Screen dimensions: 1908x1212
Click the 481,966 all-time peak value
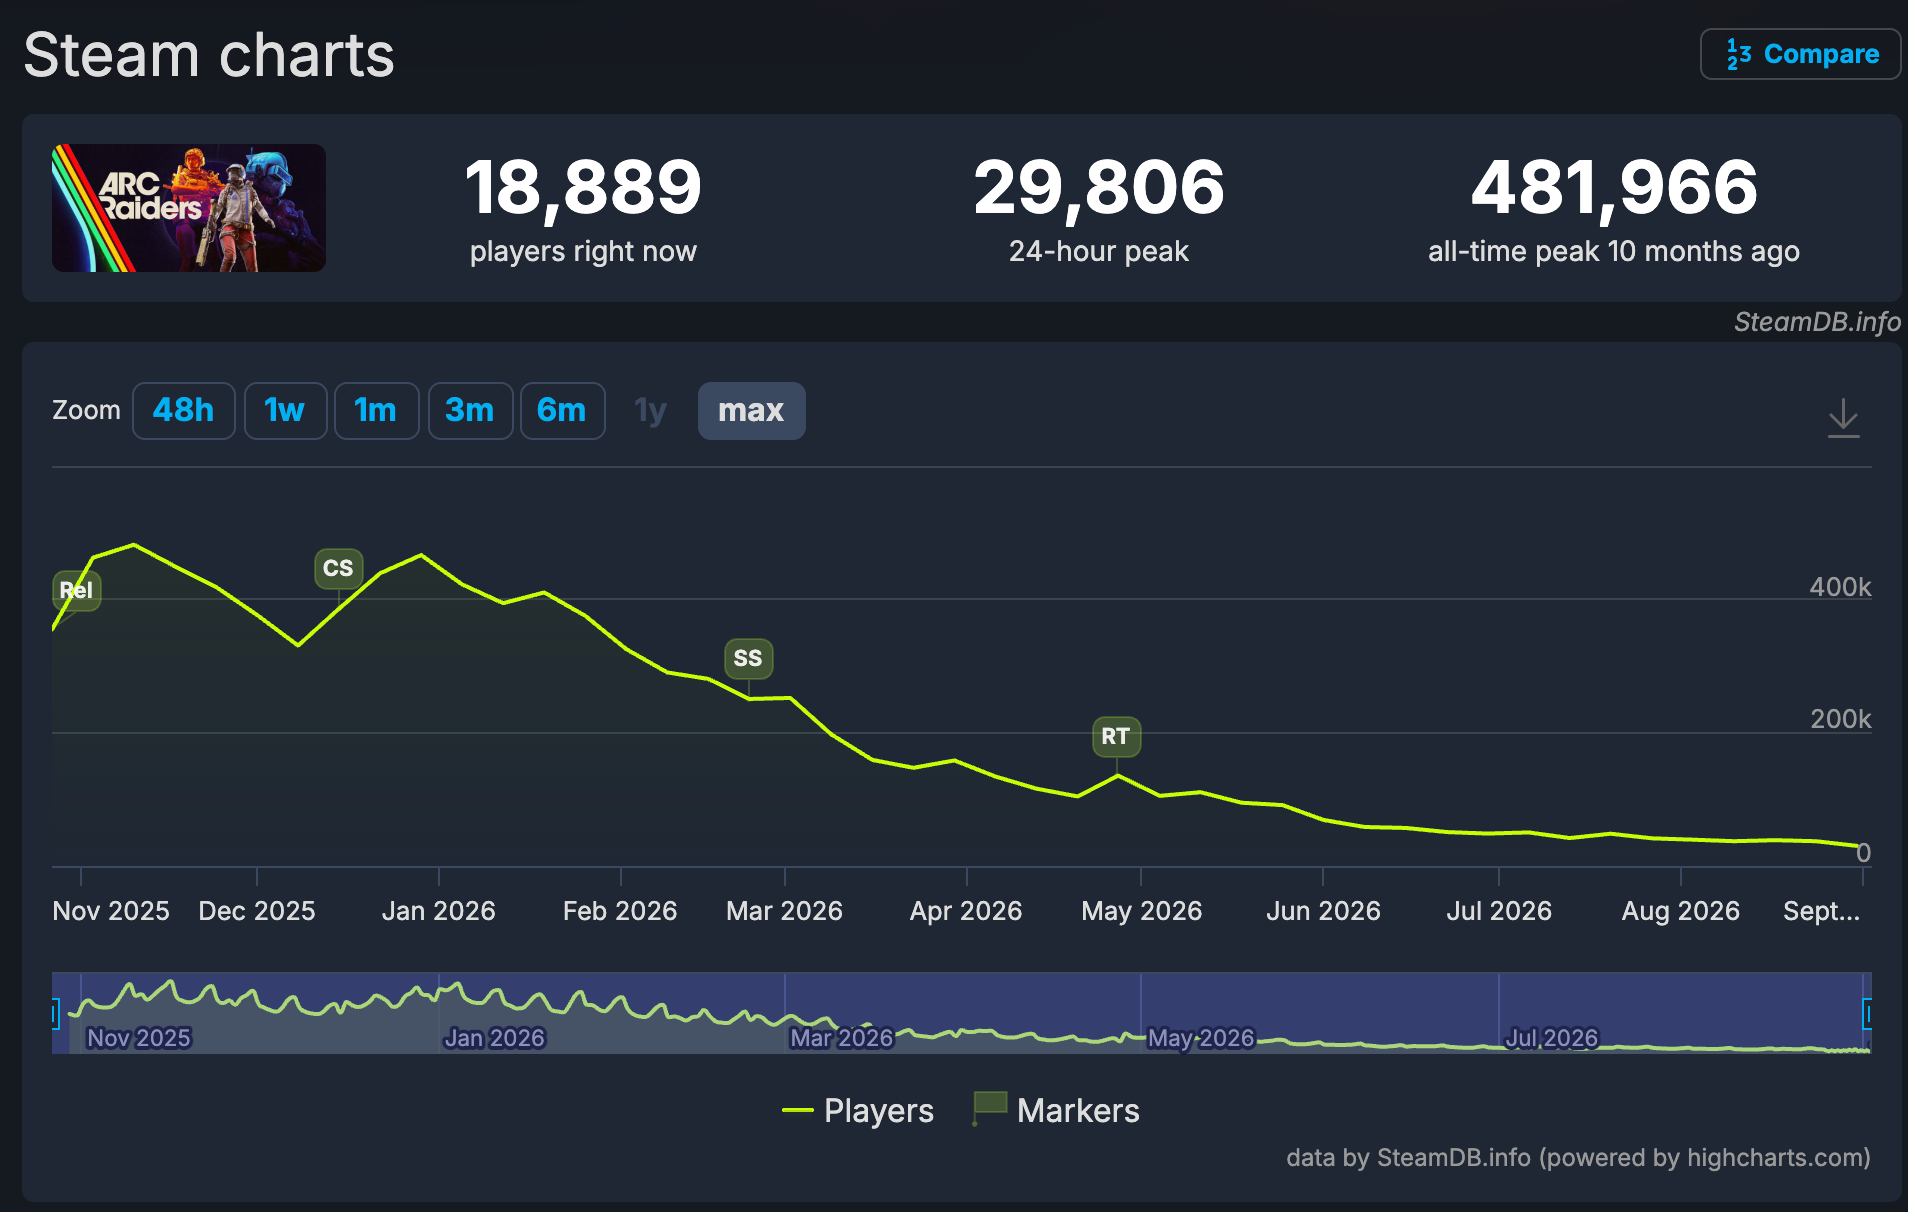[x=1614, y=187]
